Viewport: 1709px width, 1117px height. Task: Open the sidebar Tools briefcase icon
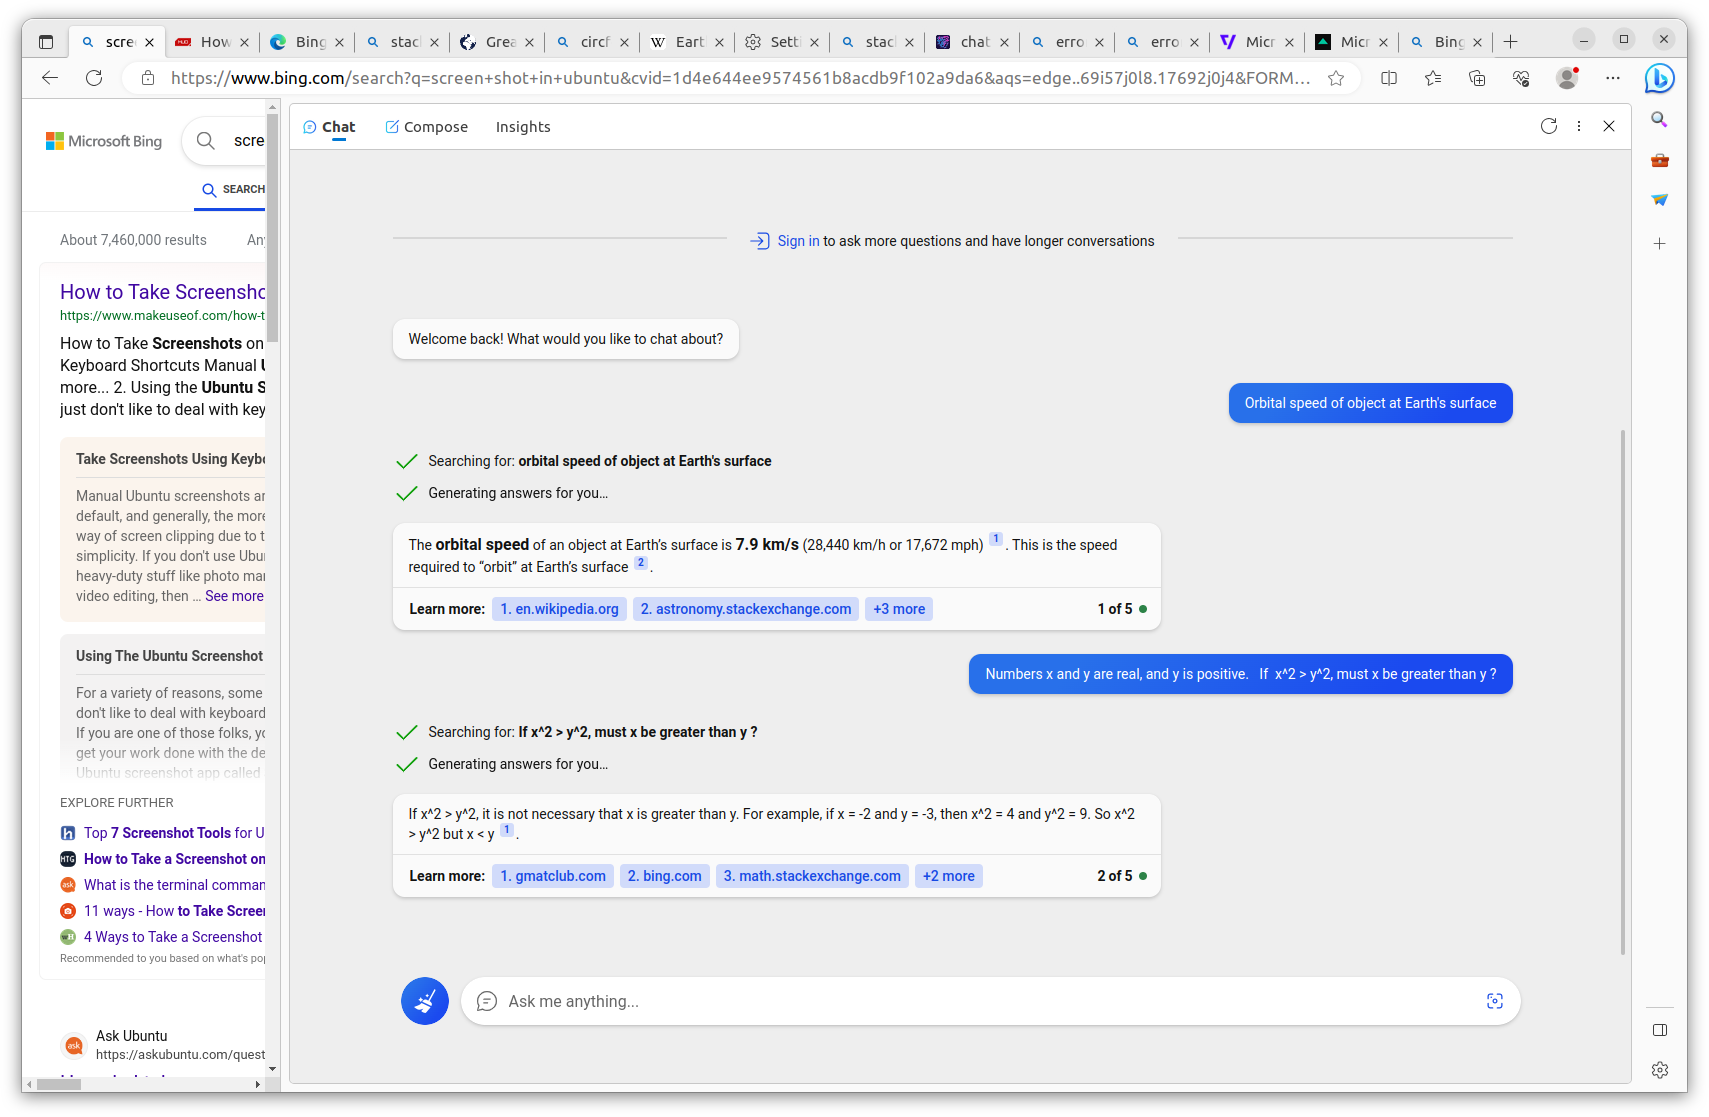pos(1659,160)
